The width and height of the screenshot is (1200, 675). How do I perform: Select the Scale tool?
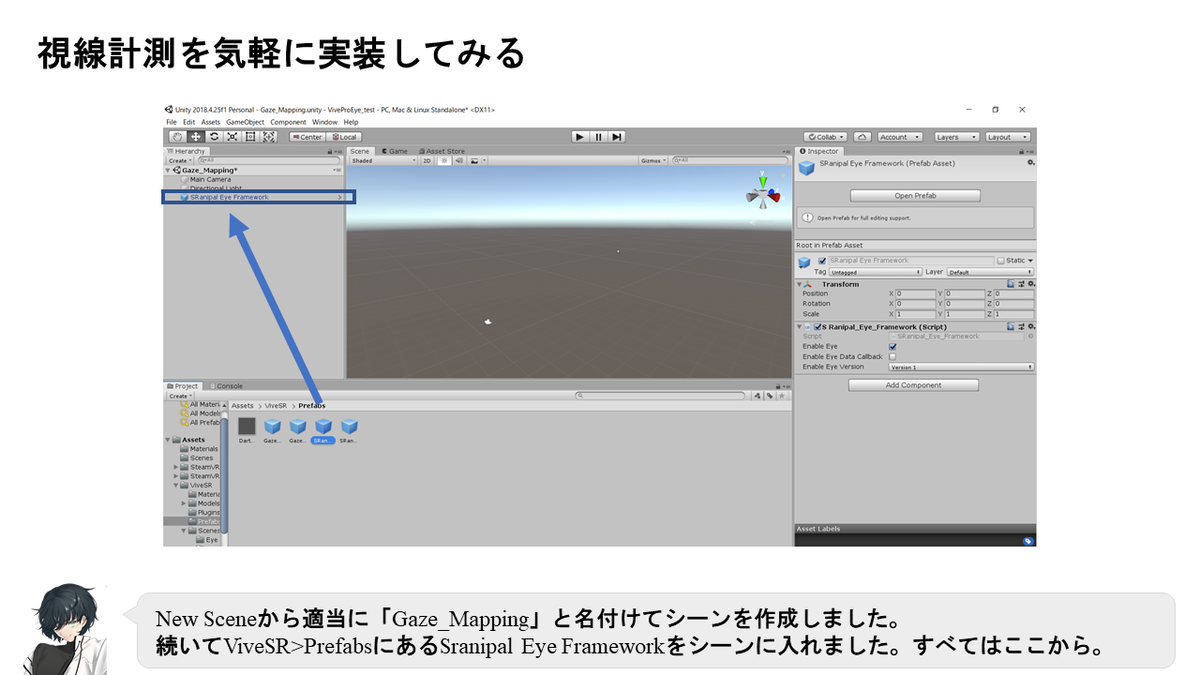point(232,137)
